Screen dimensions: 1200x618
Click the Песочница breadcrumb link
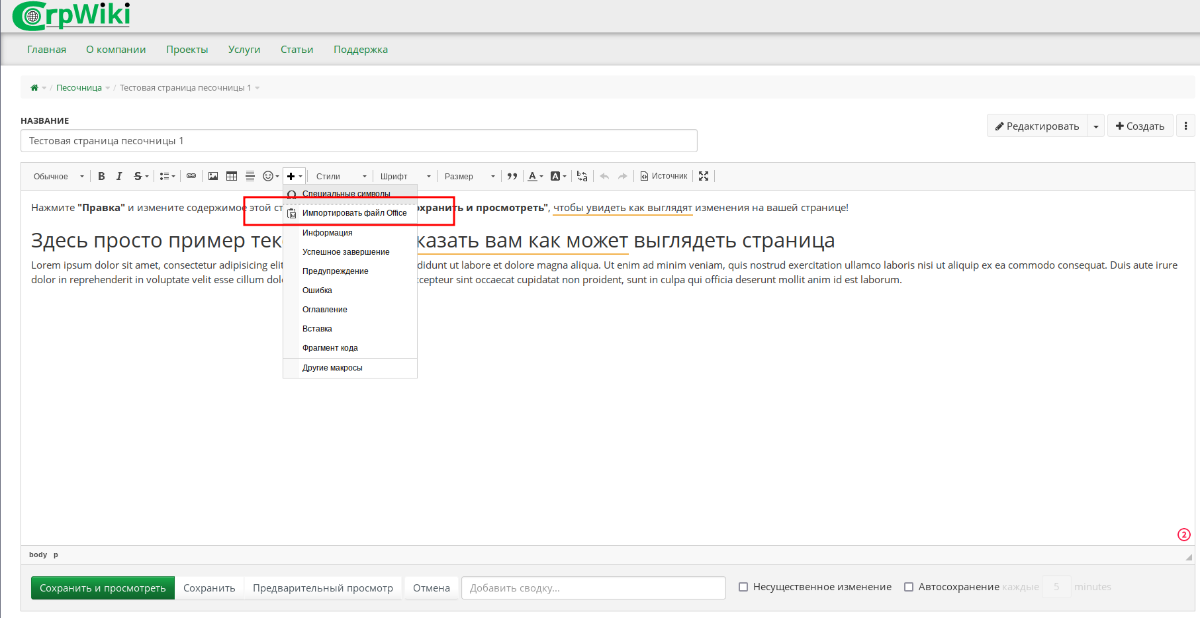[79, 88]
